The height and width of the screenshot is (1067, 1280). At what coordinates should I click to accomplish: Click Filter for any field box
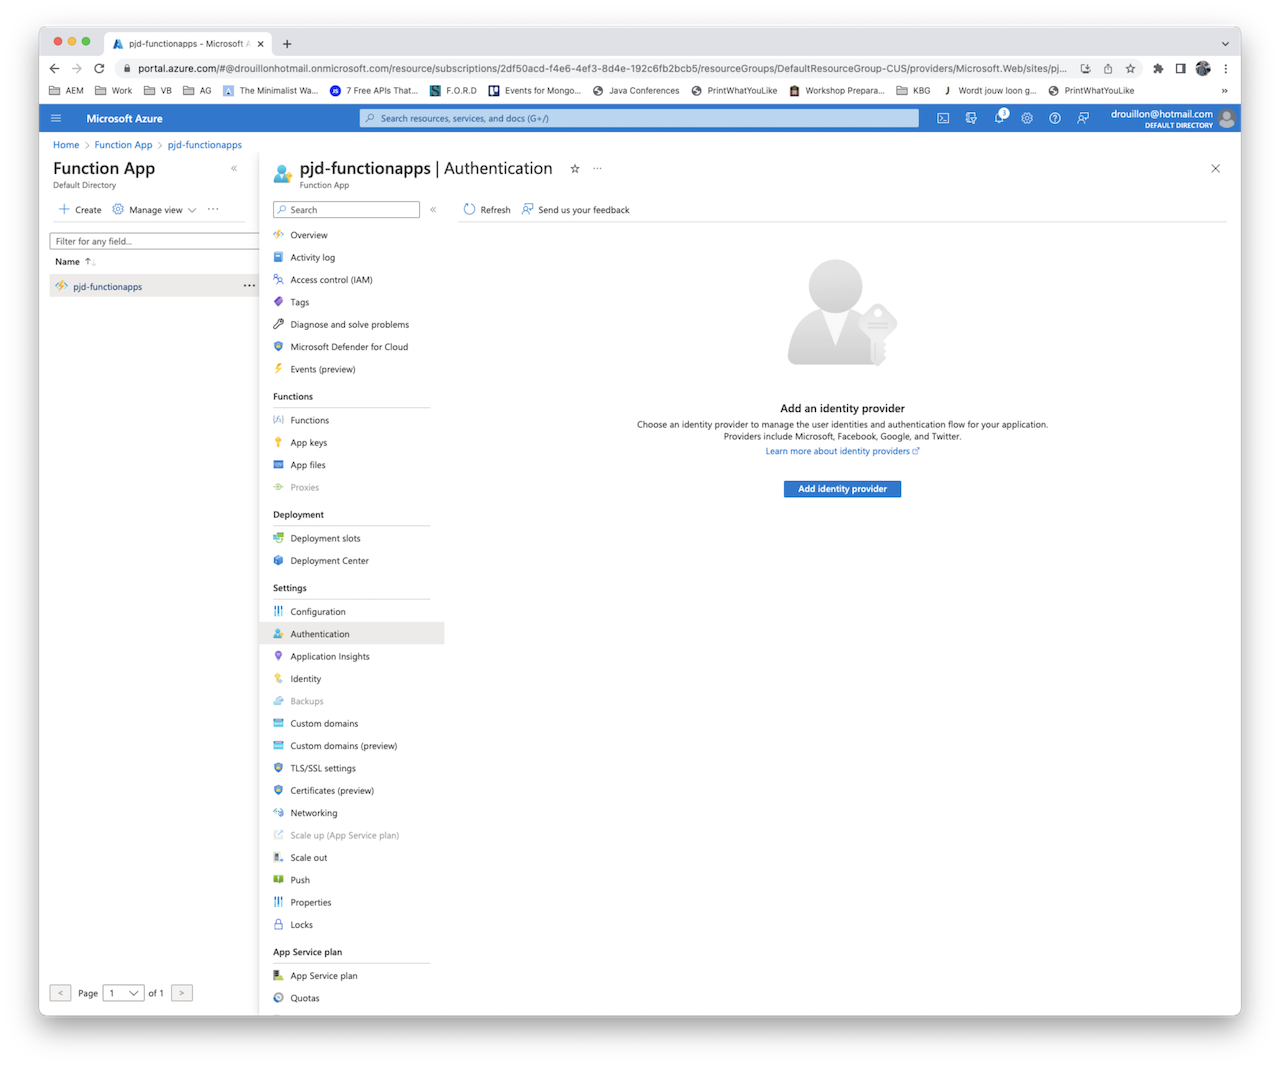154,241
